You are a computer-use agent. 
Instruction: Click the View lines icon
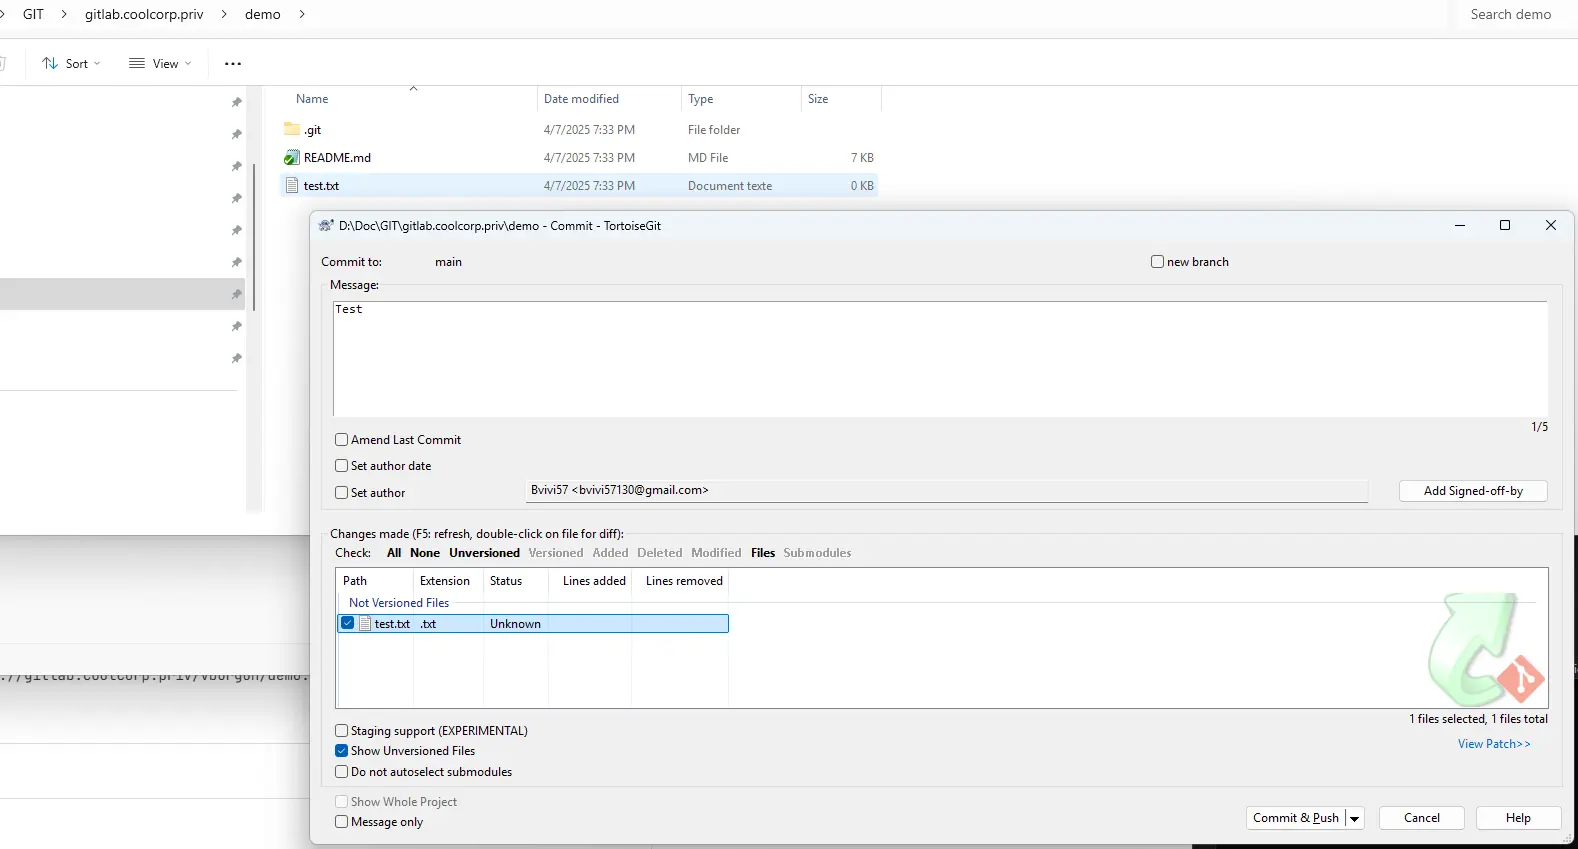137,63
